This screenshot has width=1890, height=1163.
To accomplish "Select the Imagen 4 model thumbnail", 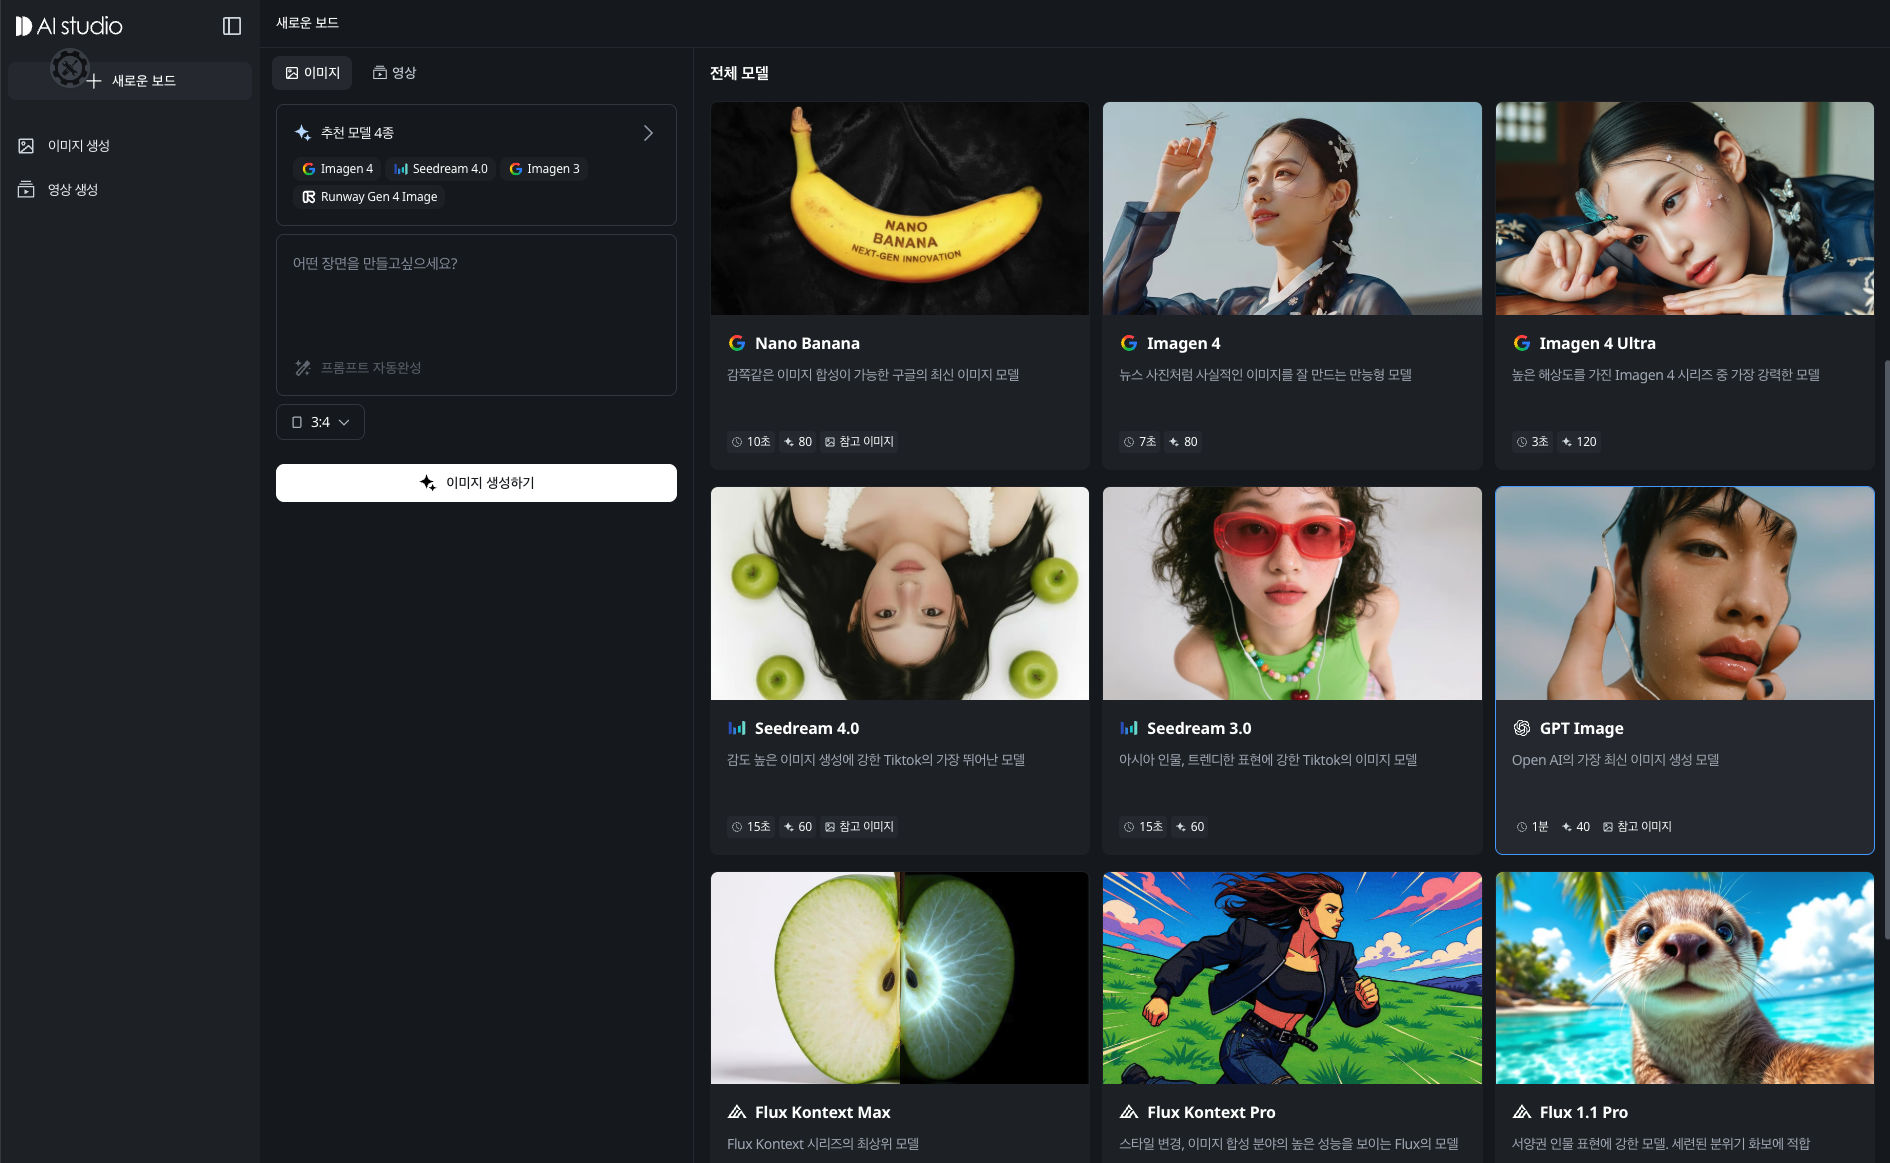I will tap(1292, 208).
